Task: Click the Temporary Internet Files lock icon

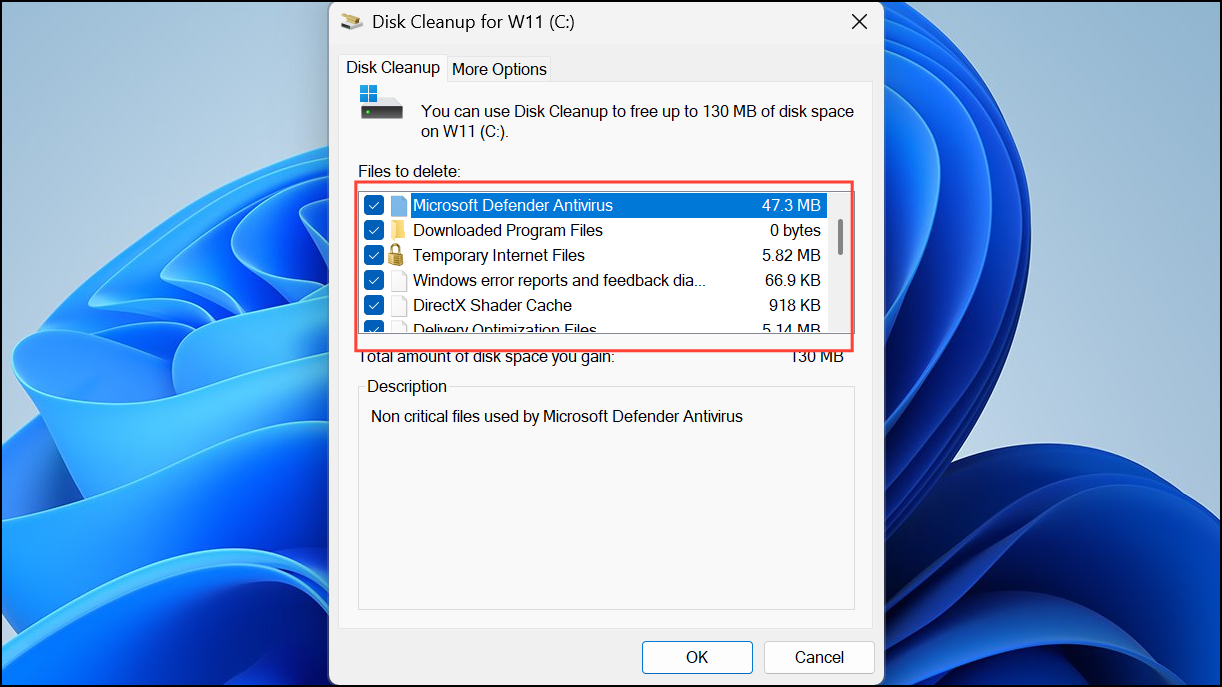Action: point(397,254)
